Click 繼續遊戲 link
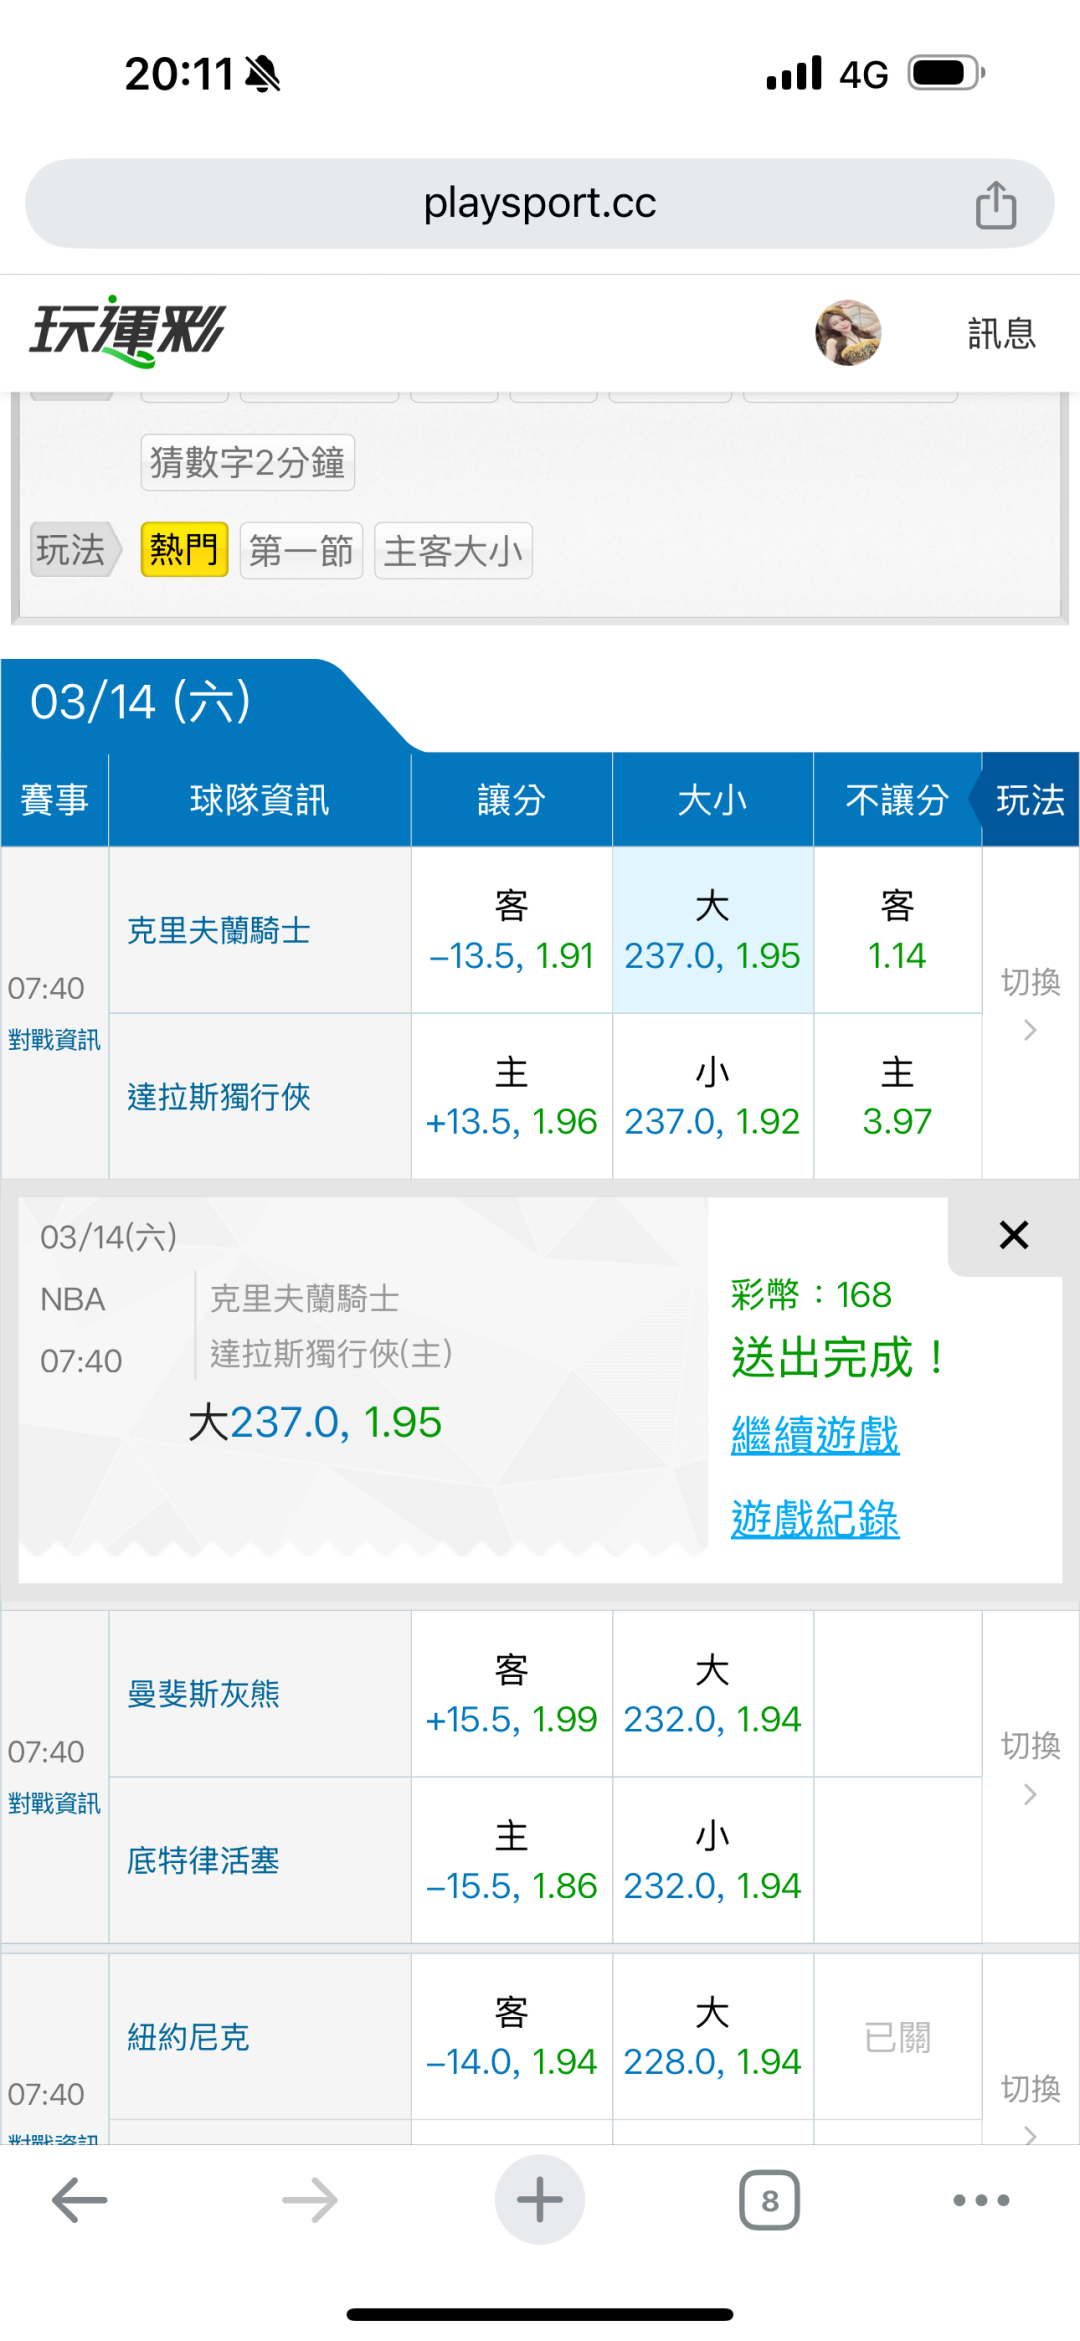Screen dimensions: 1080x2341 click(815, 1435)
